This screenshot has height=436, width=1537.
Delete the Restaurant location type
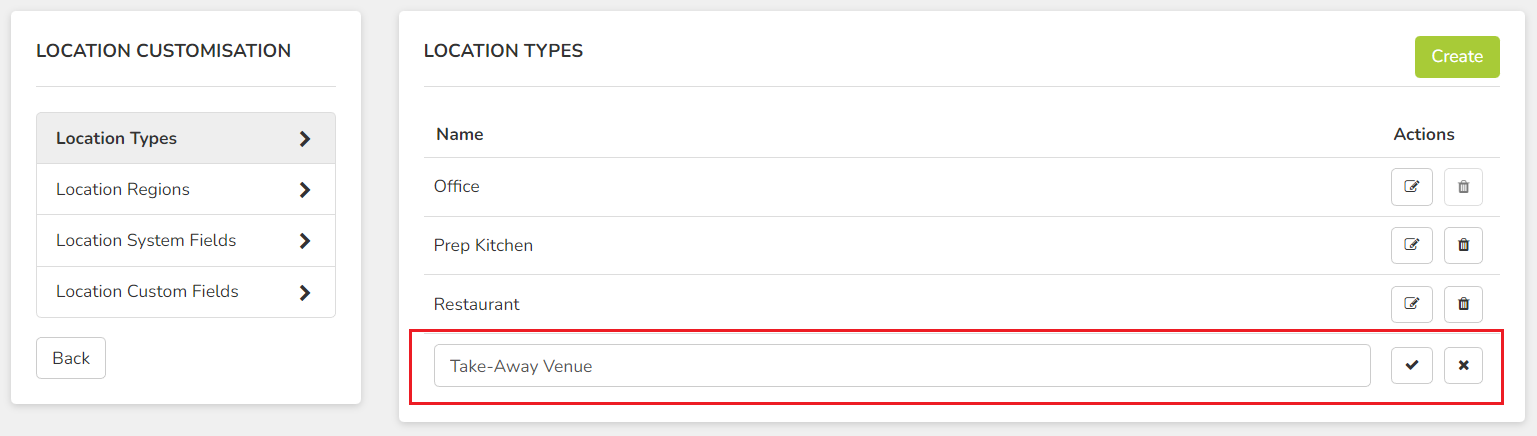(1463, 304)
